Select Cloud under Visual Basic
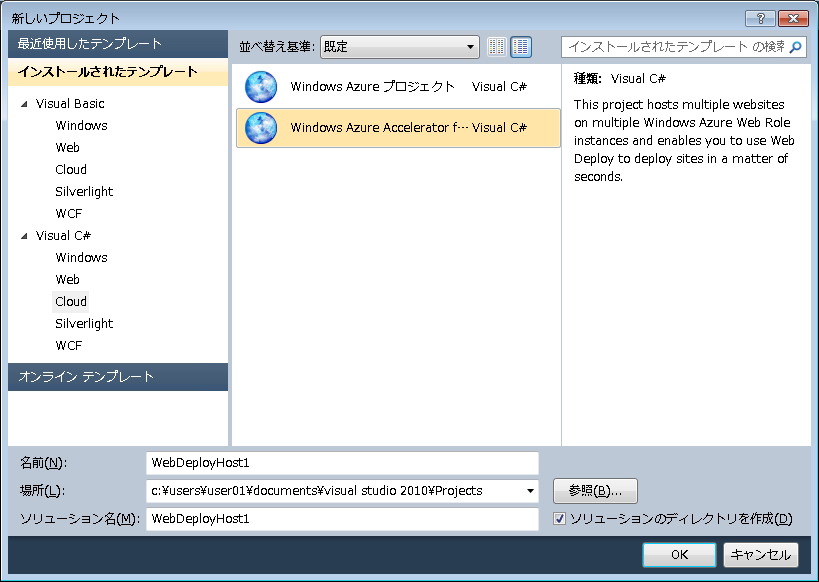 [71, 170]
